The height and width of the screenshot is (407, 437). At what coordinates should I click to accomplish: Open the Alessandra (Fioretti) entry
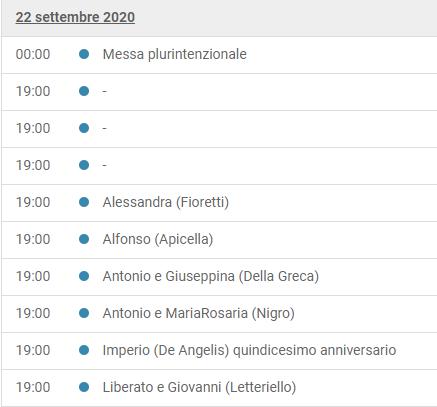click(166, 202)
